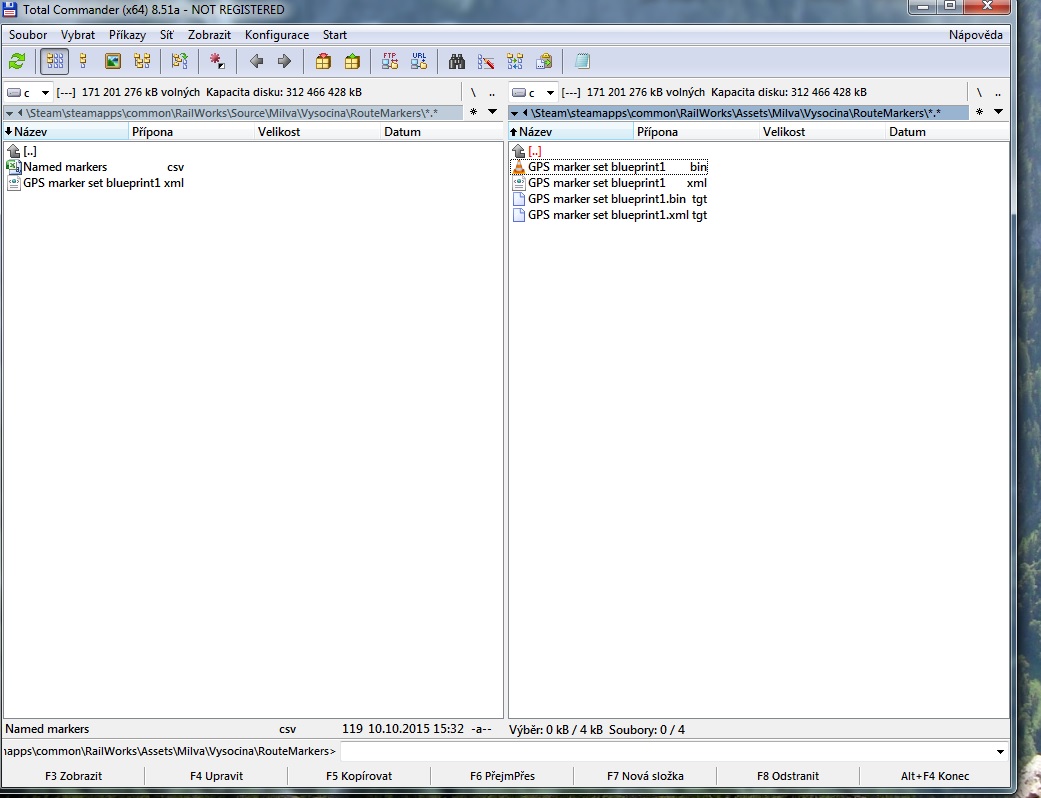The width and height of the screenshot is (1041, 798).
Task: Go forward with the gray forward arrow
Action: [284, 62]
